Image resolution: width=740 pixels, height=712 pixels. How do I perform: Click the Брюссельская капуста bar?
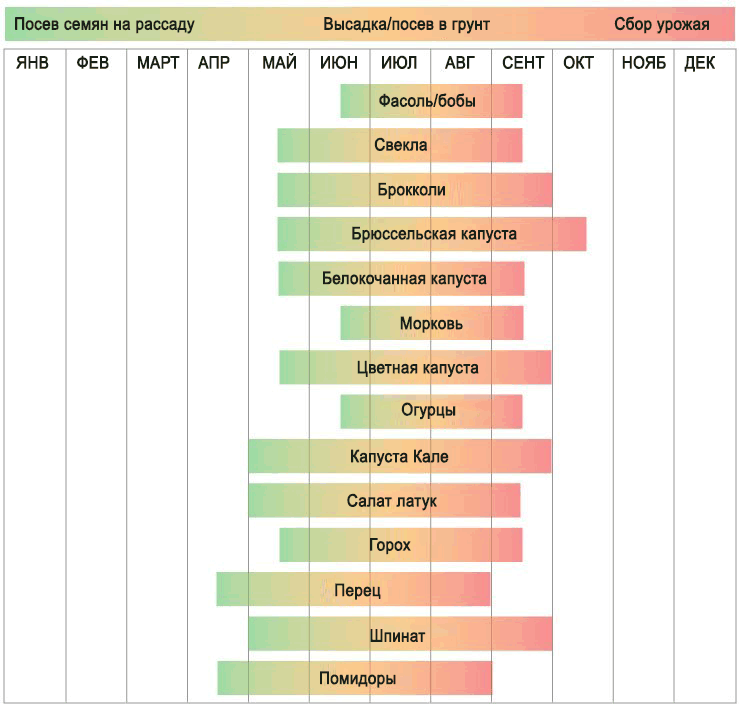(x=432, y=234)
